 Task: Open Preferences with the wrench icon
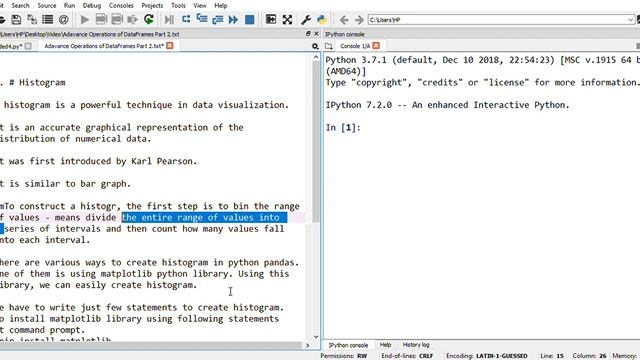(x=306, y=19)
